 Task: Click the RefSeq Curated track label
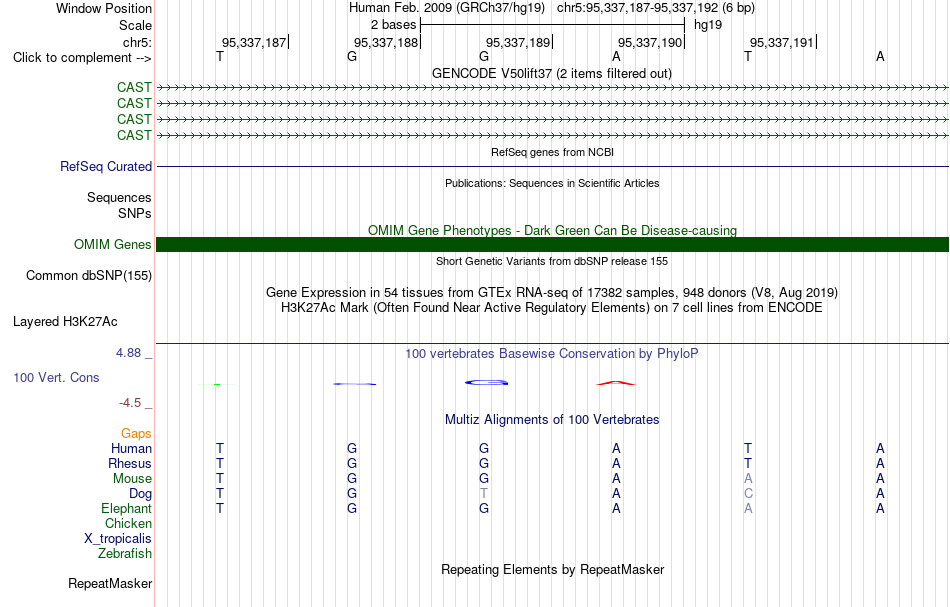coord(105,166)
